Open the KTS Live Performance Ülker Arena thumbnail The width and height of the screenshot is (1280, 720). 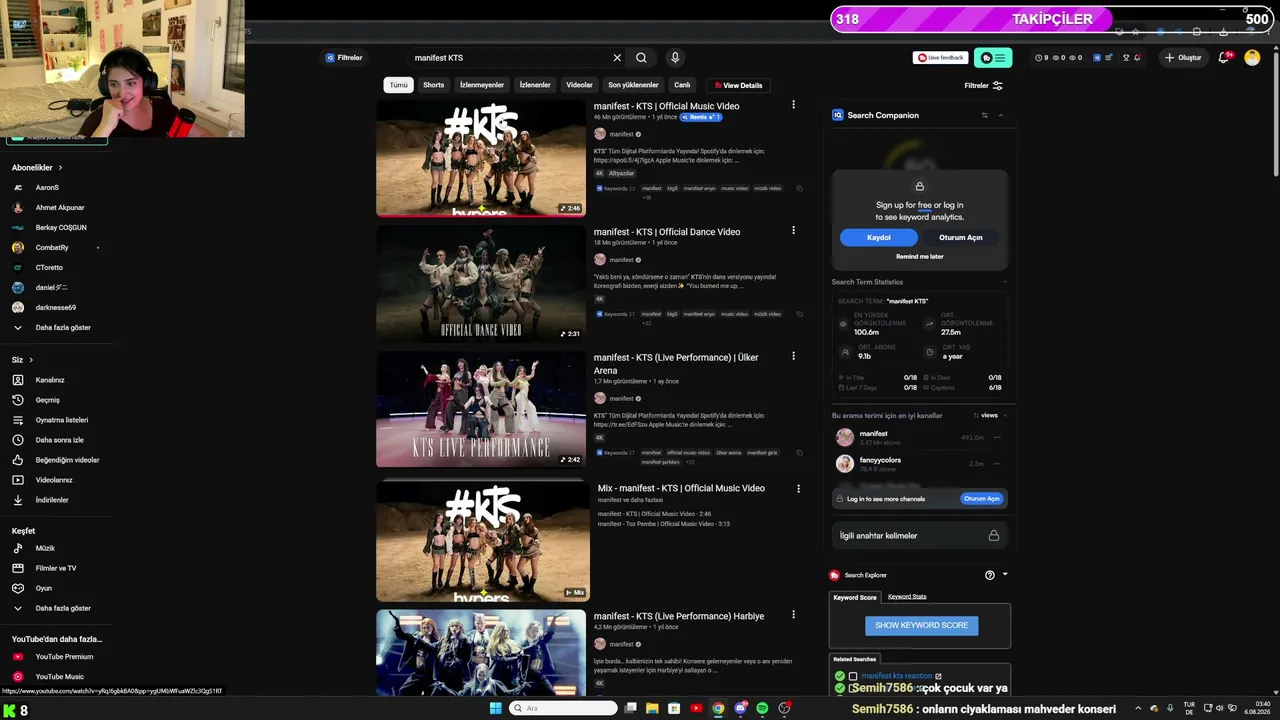point(481,410)
